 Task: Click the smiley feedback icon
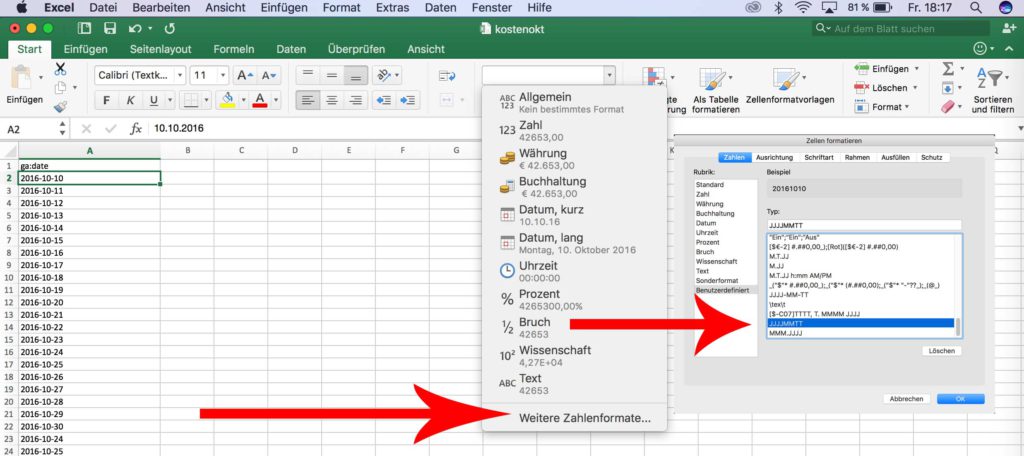click(980, 49)
